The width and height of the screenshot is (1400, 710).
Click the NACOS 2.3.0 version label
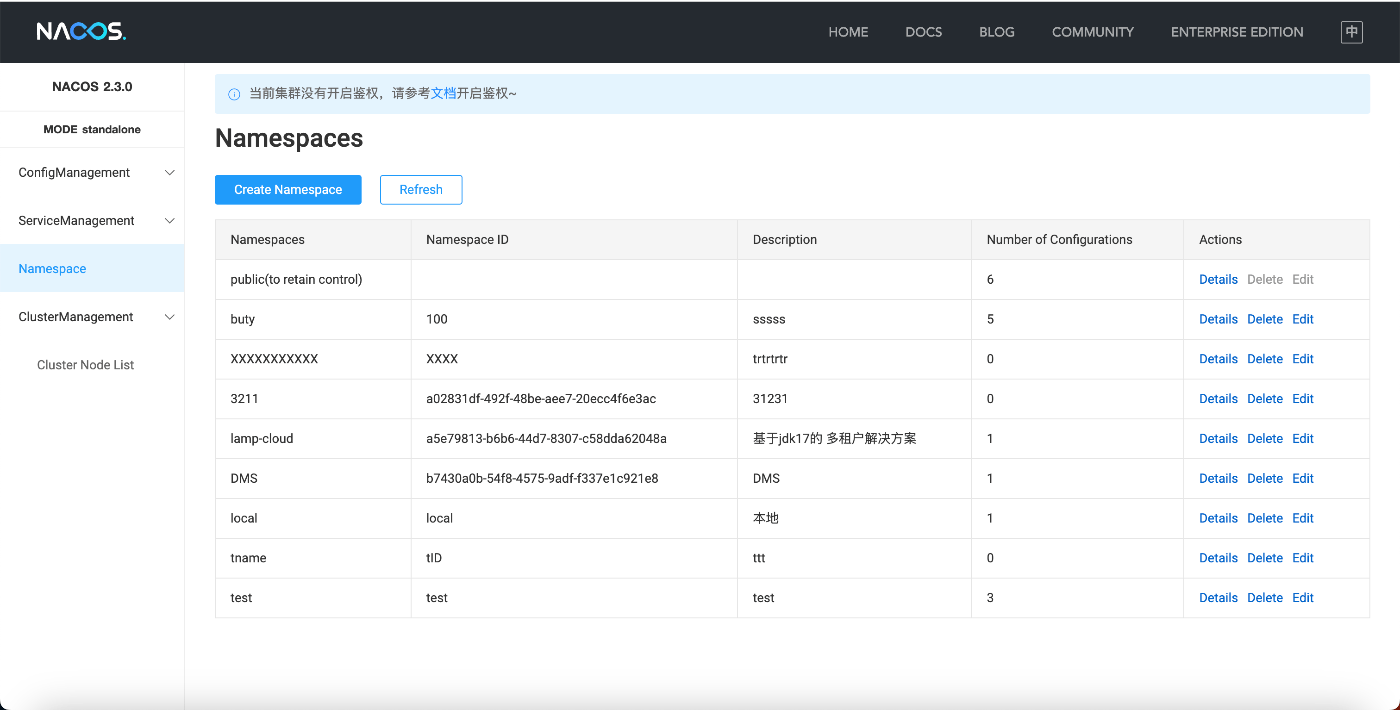pyautogui.click(x=92, y=87)
